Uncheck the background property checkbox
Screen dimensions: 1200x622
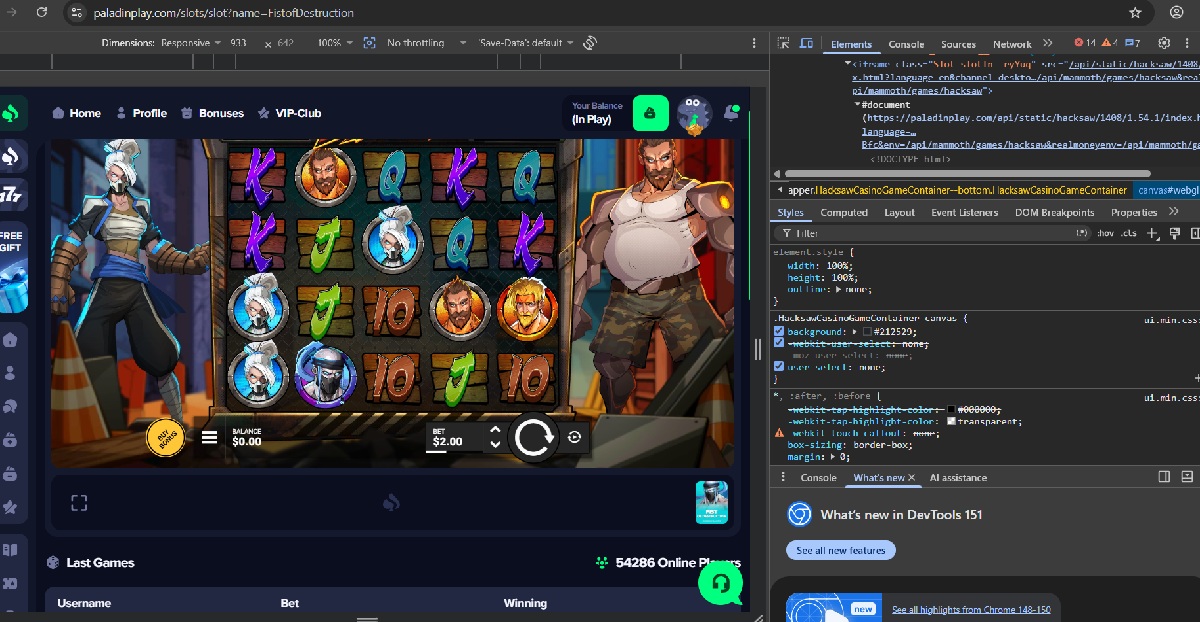point(780,331)
